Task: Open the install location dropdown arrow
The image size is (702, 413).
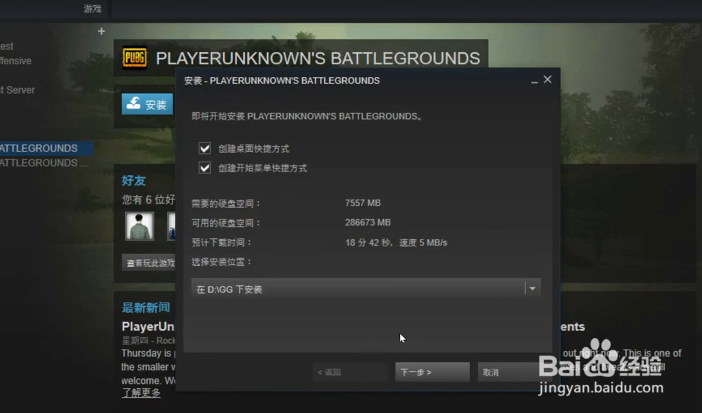Action: [532, 288]
